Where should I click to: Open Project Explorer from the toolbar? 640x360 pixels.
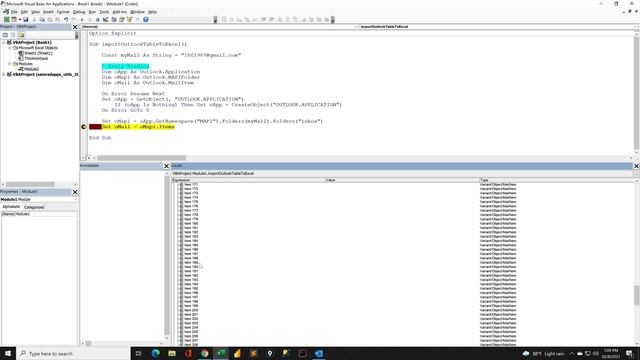point(114,20)
